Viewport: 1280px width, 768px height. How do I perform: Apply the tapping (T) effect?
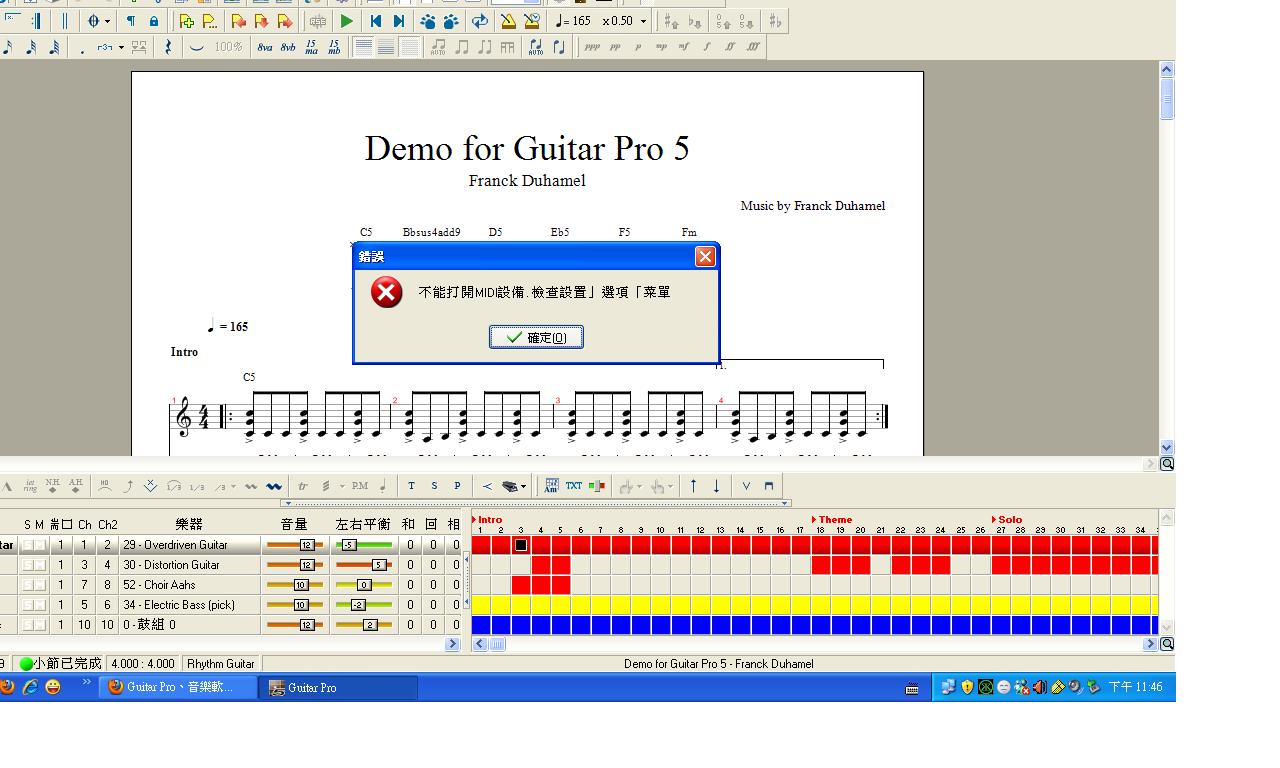(411, 486)
